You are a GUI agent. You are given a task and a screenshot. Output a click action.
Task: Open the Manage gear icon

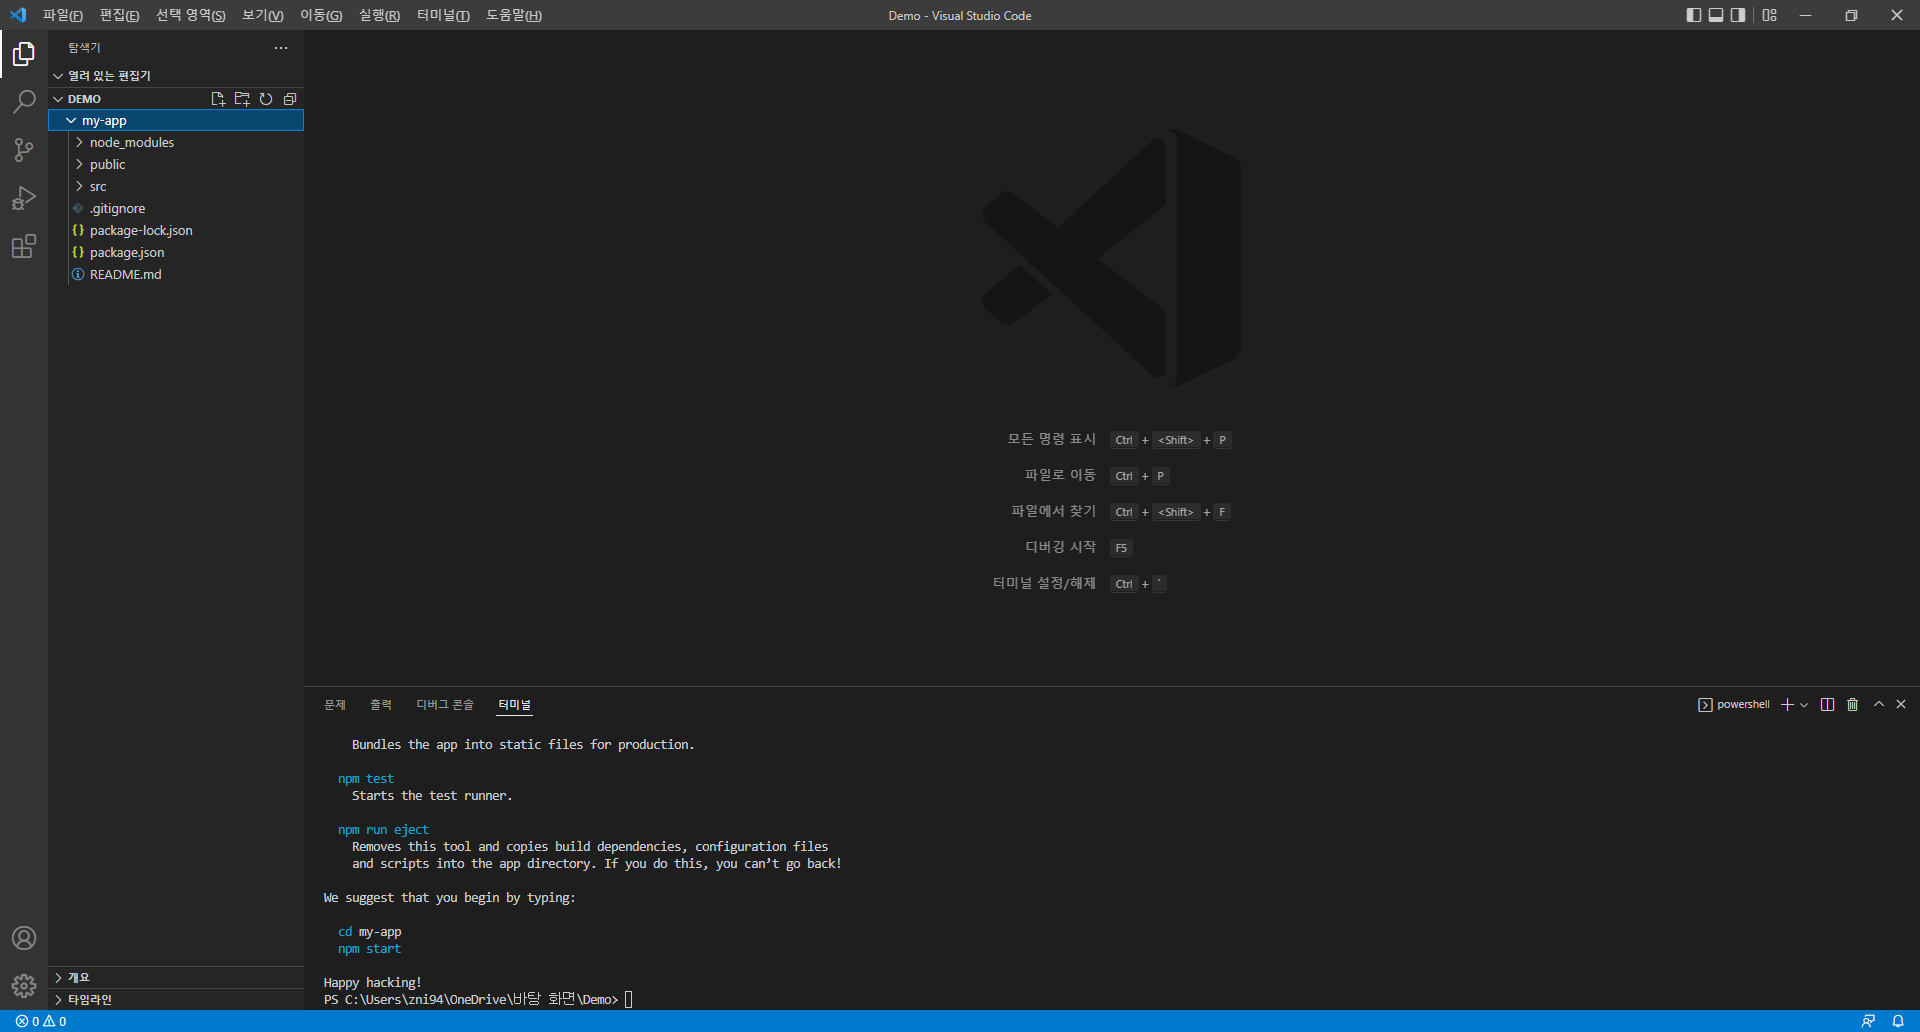24,986
